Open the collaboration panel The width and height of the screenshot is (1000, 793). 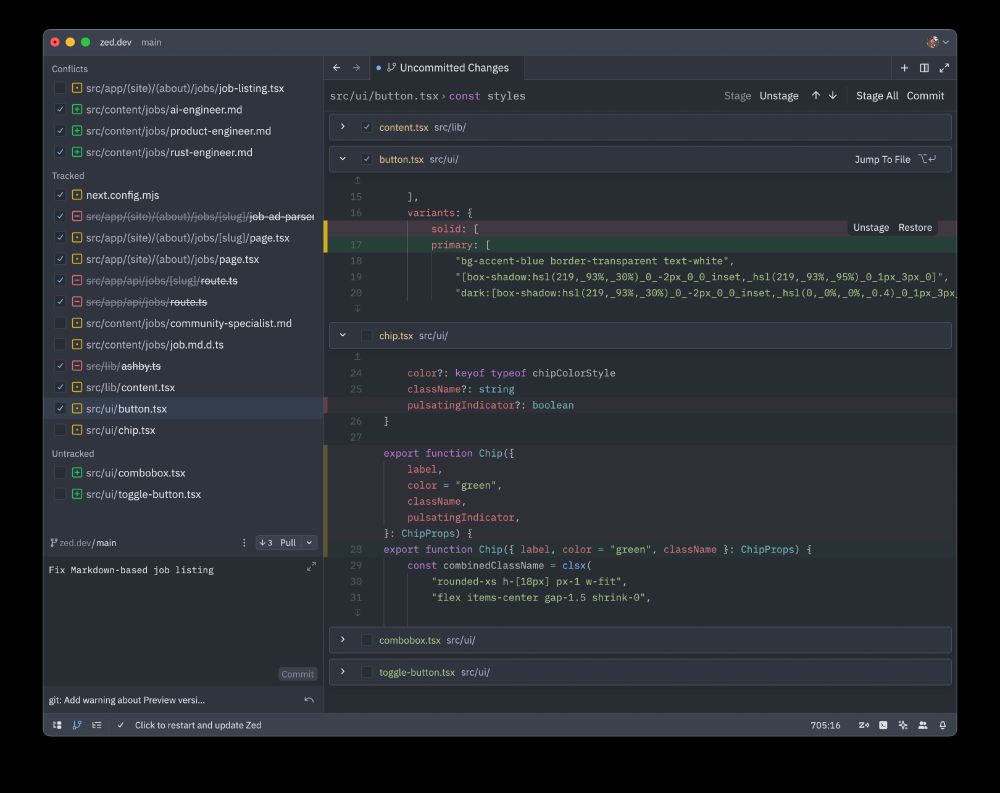[x=923, y=725]
